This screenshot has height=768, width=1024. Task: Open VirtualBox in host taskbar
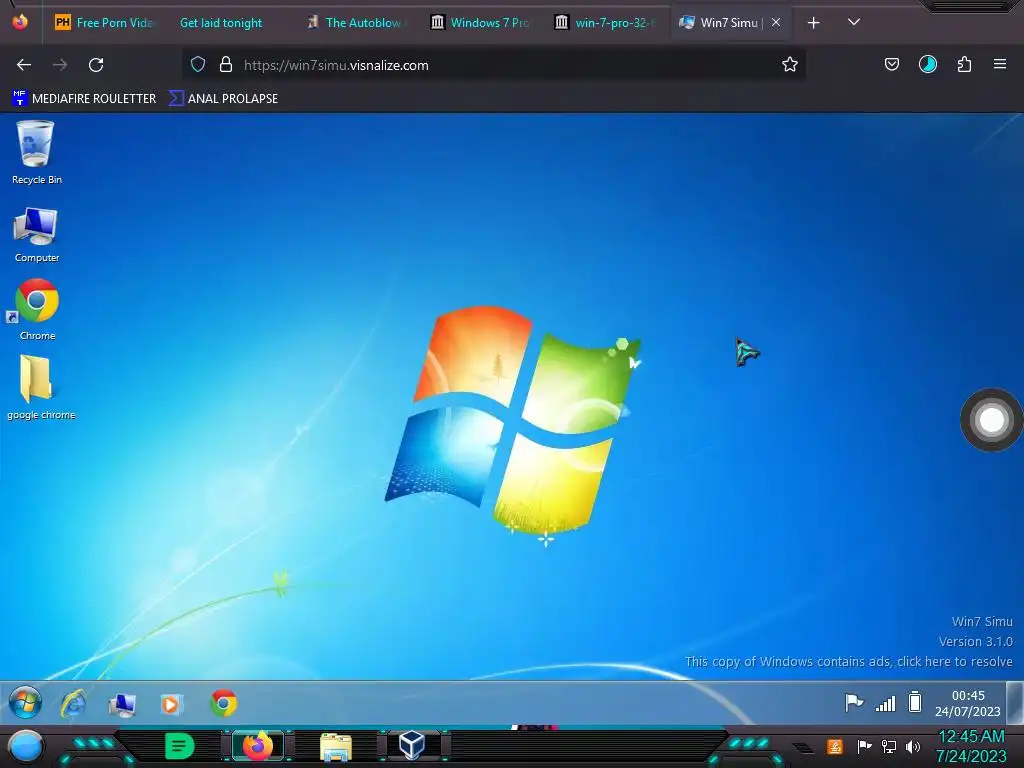click(x=411, y=745)
